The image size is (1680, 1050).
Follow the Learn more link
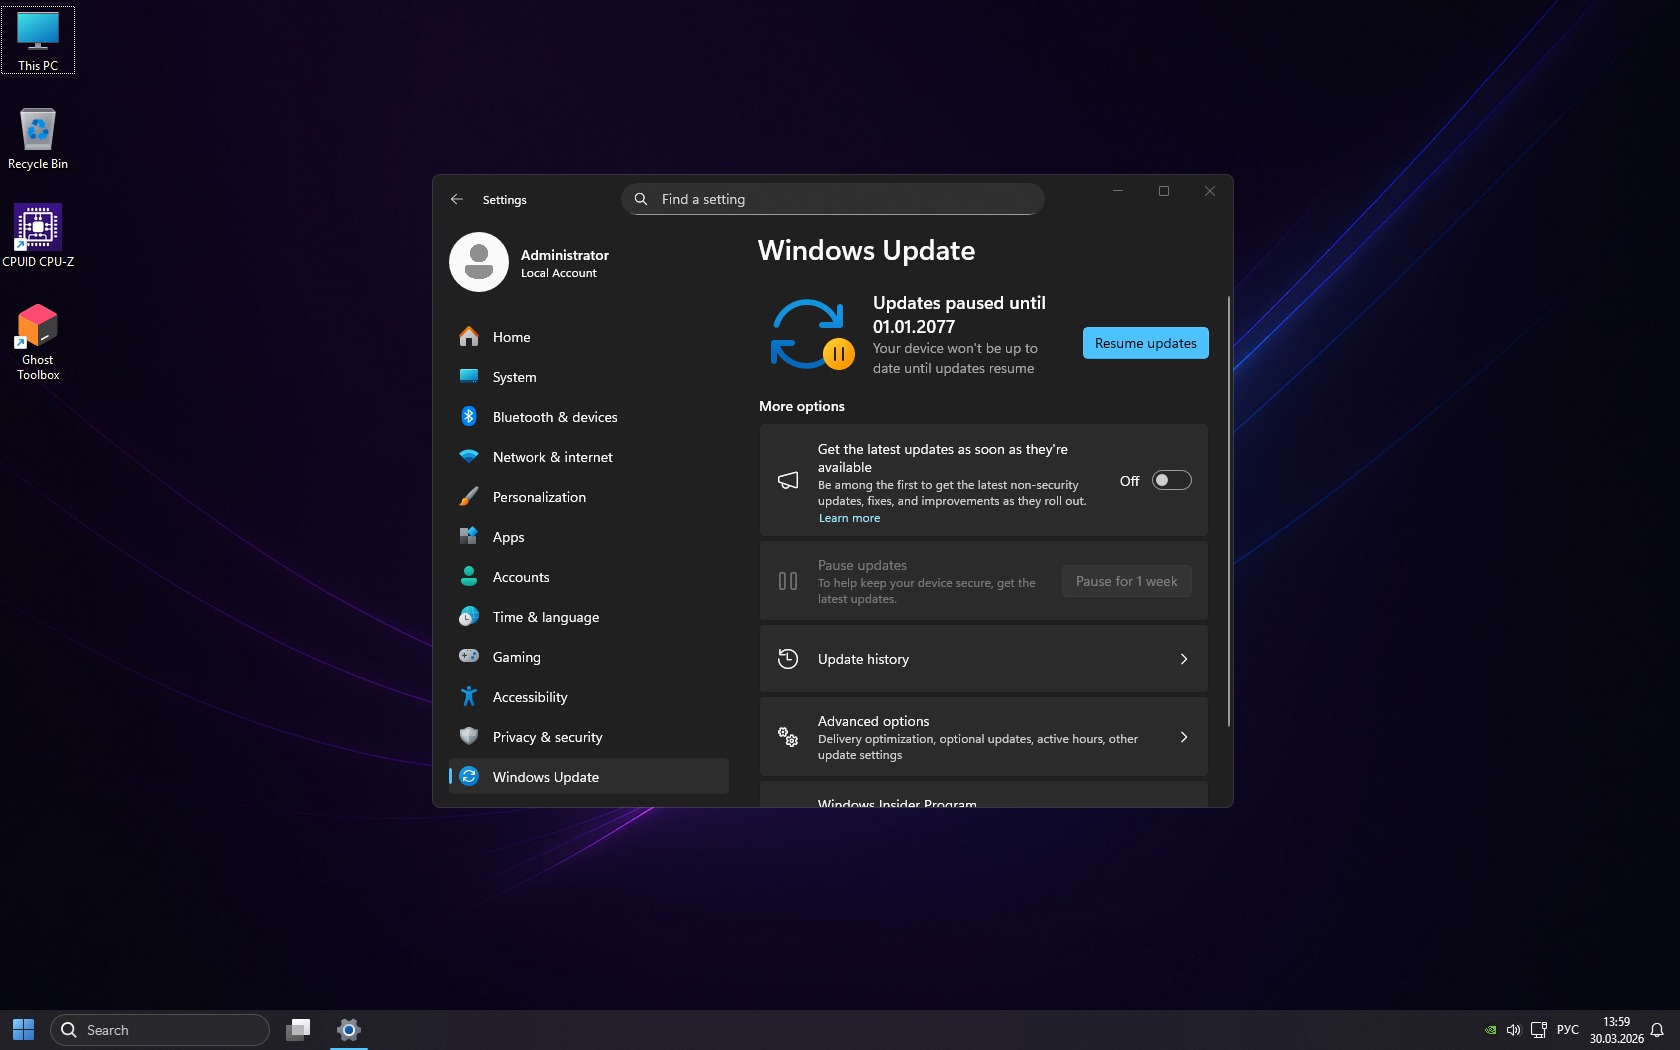click(x=849, y=518)
